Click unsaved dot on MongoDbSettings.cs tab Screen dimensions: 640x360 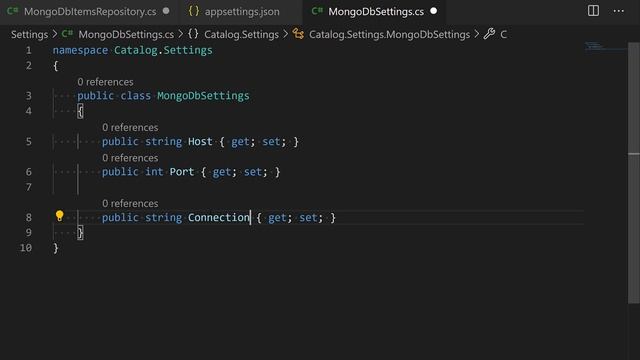click(x=433, y=11)
